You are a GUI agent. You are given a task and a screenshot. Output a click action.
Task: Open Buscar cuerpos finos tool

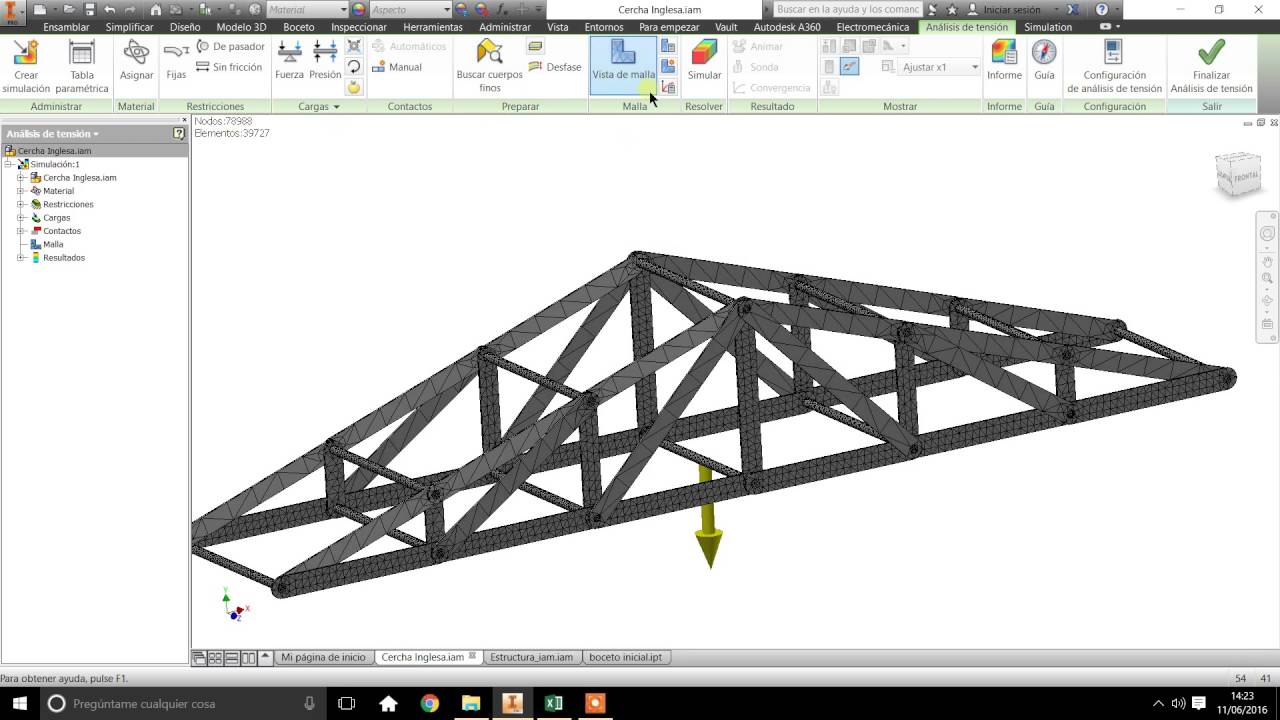tap(489, 67)
